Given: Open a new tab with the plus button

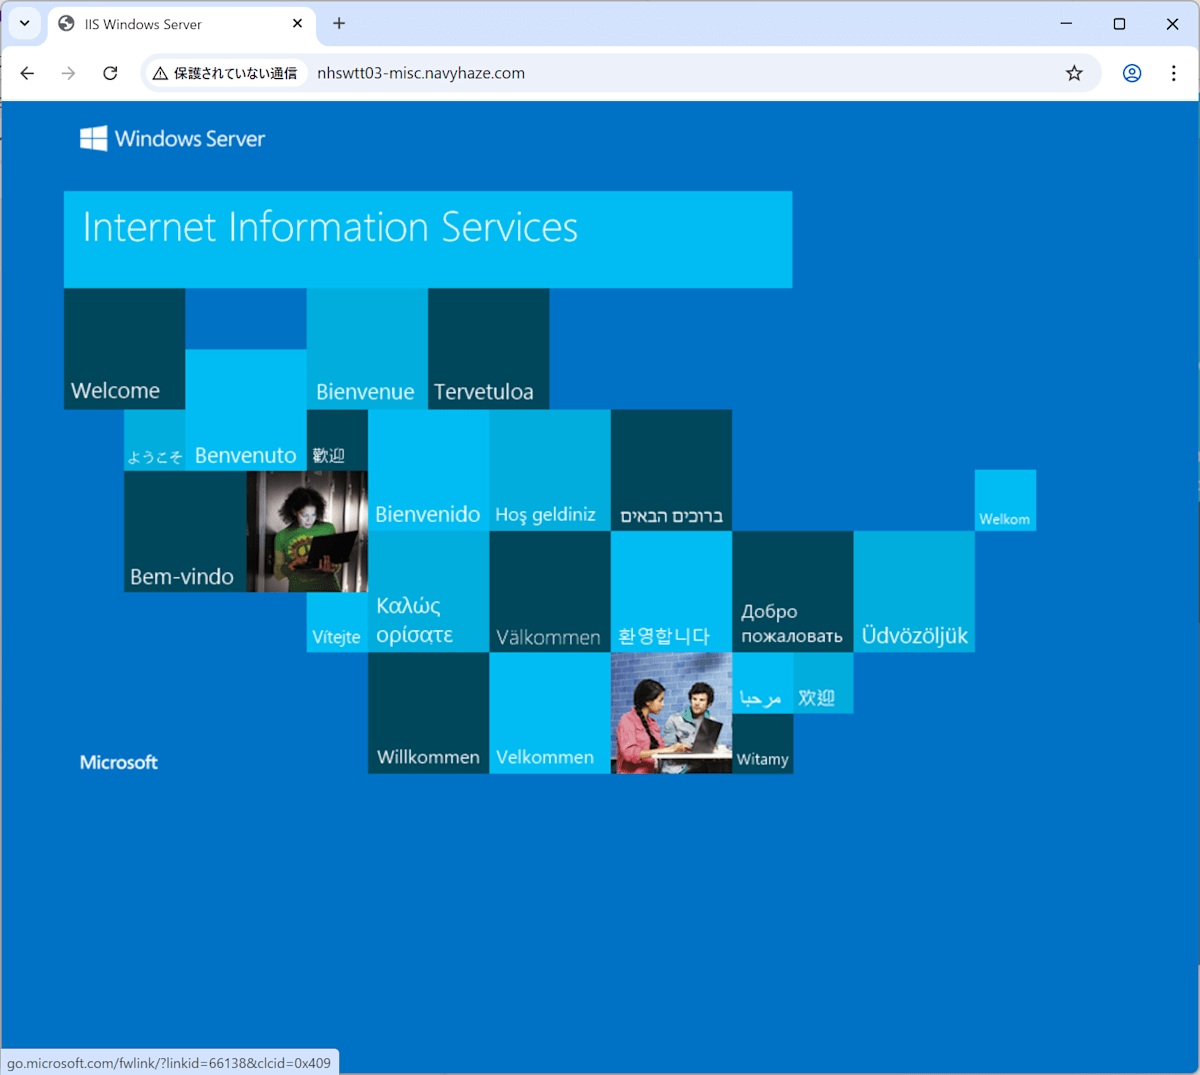Looking at the screenshot, I should (x=339, y=23).
